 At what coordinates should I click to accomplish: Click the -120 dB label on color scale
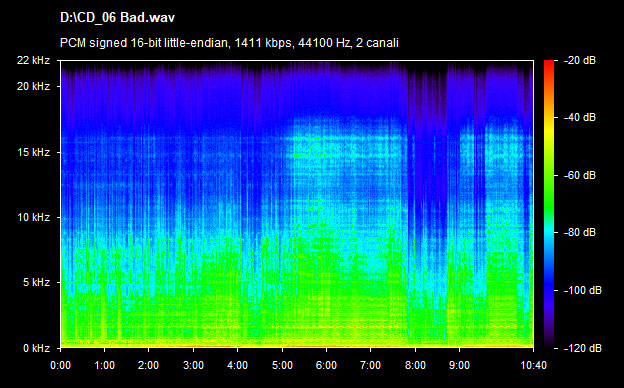[x=583, y=348]
